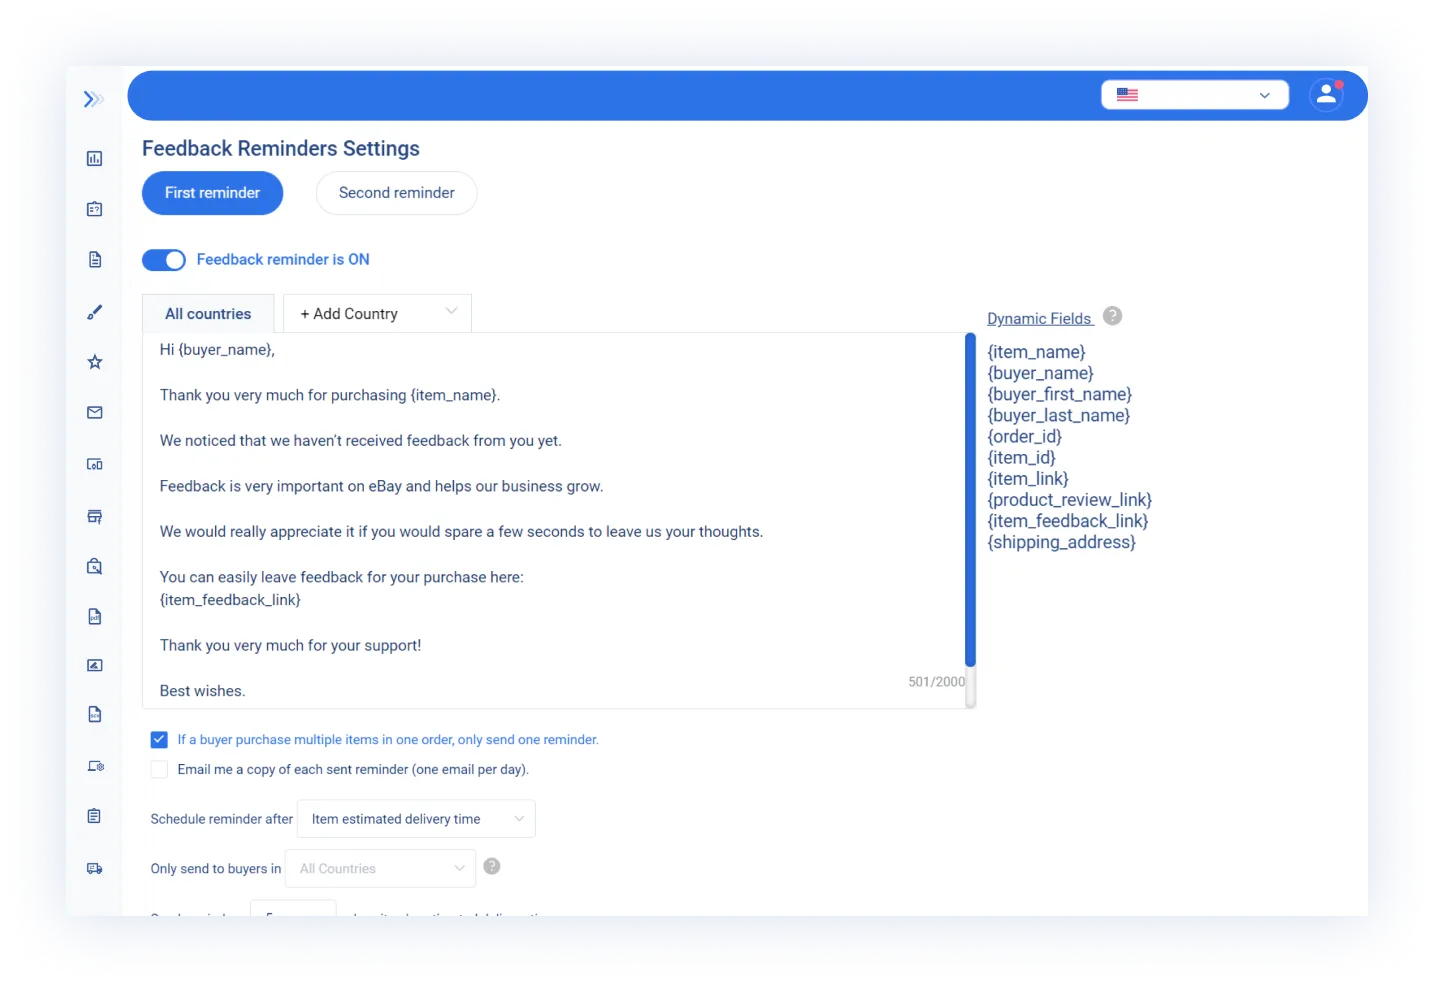Open the + Add Country dropdown
The width and height of the screenshot is (1434, 982).
pos(378,313)
